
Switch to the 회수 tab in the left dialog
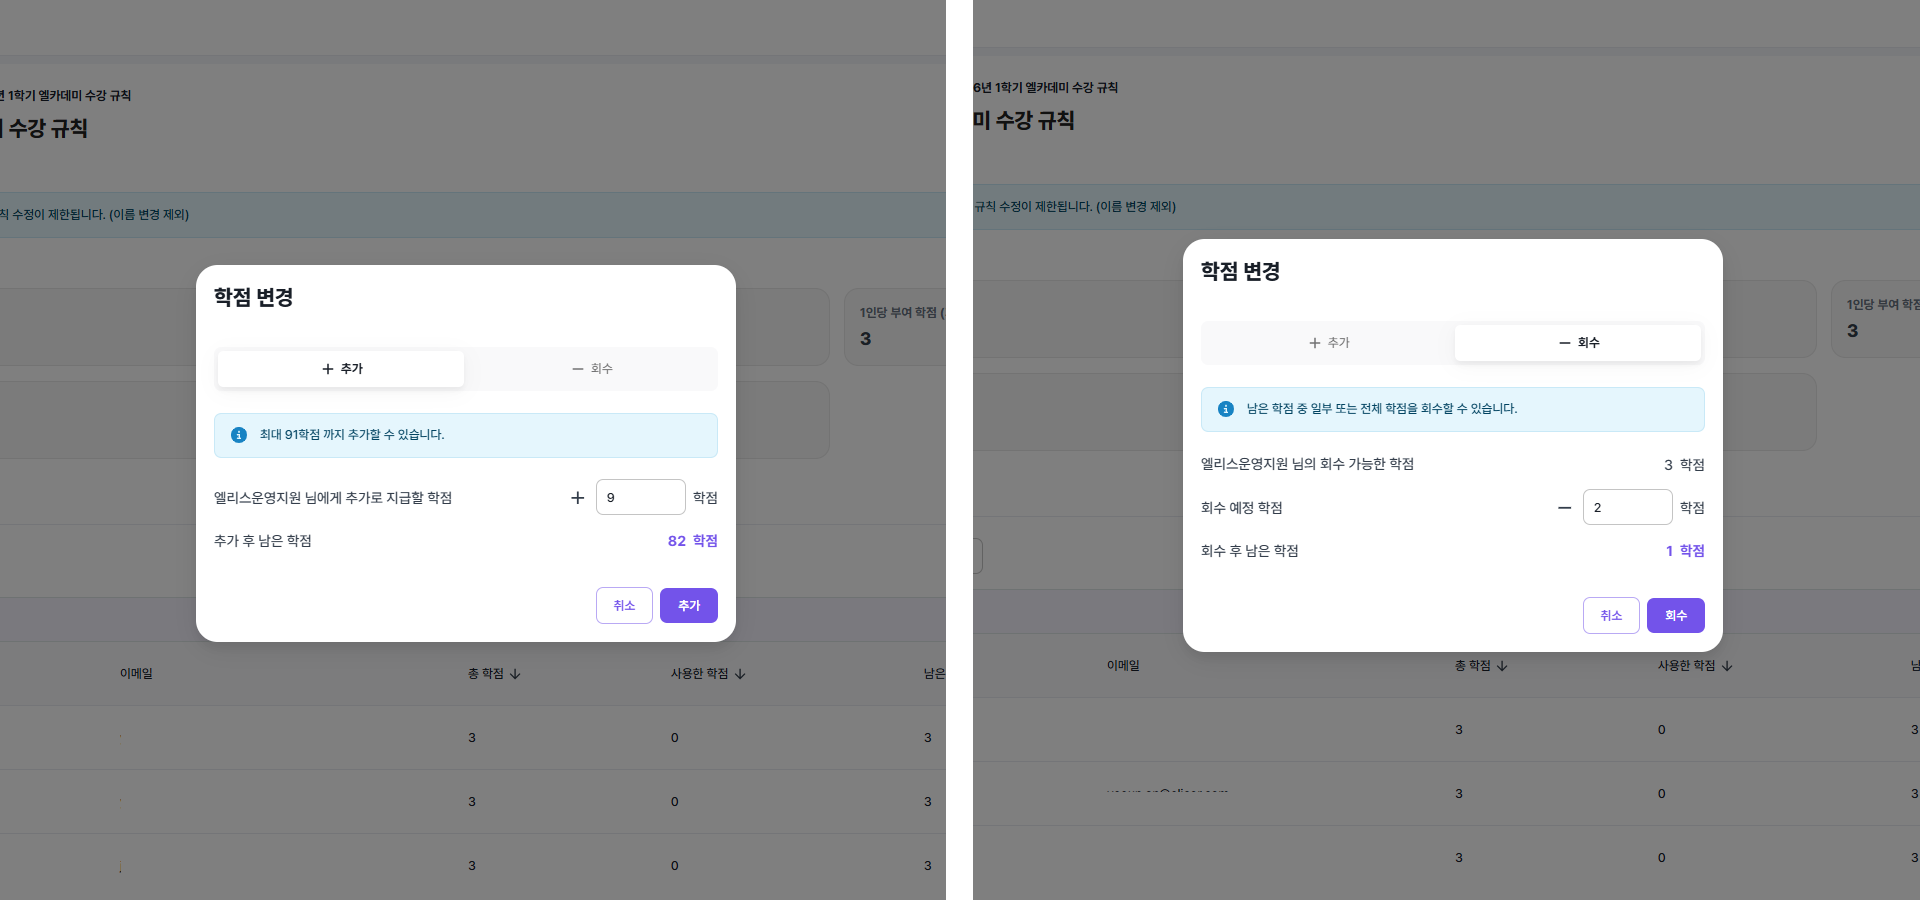(592, 369)
